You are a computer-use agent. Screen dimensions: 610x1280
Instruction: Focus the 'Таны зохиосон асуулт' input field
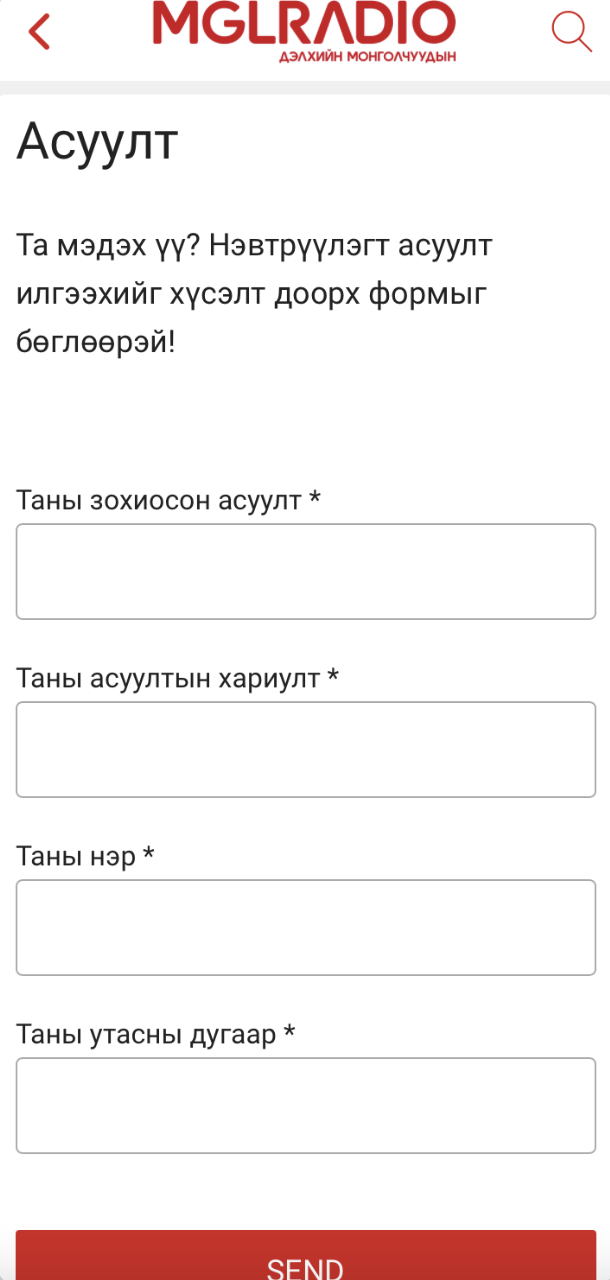click(305, 571)
